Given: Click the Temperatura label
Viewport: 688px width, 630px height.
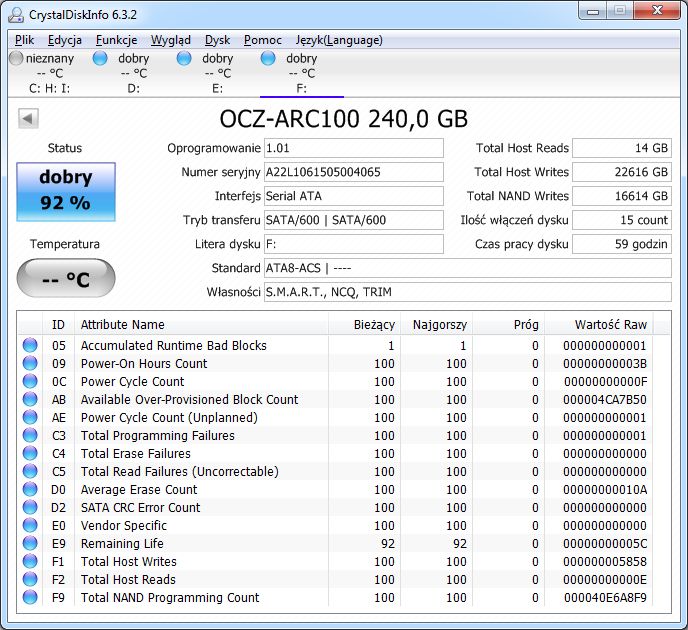Looking at the screenshot, I should tap(65, 244).
